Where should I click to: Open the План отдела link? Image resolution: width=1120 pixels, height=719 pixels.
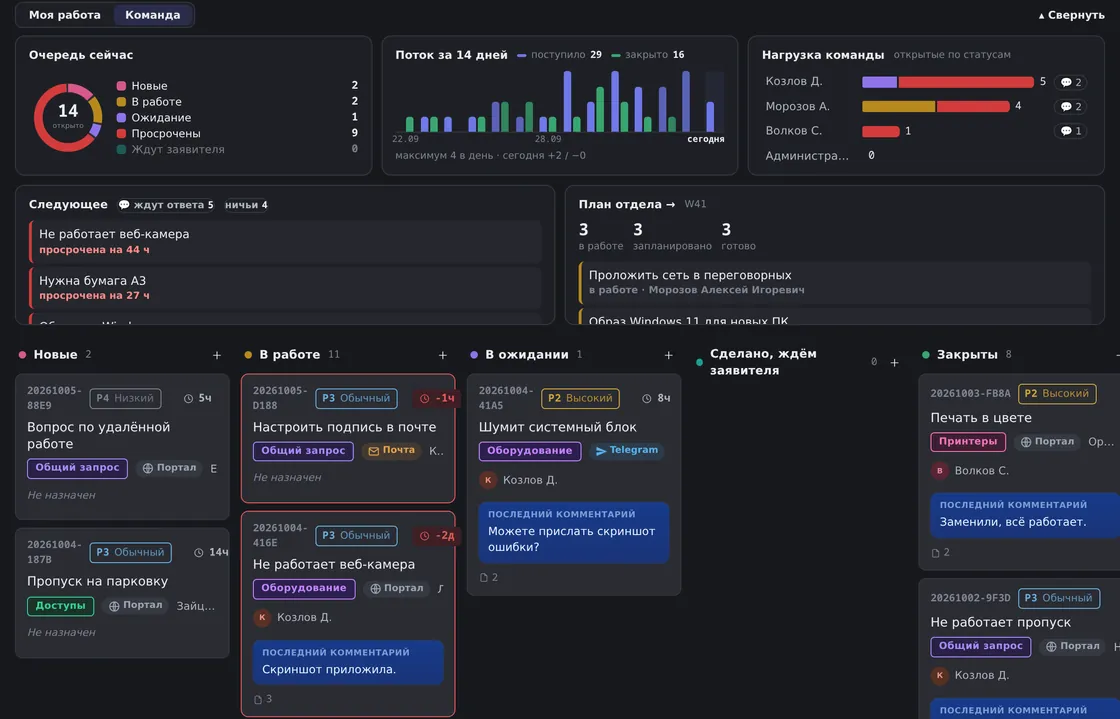[626, 204]
